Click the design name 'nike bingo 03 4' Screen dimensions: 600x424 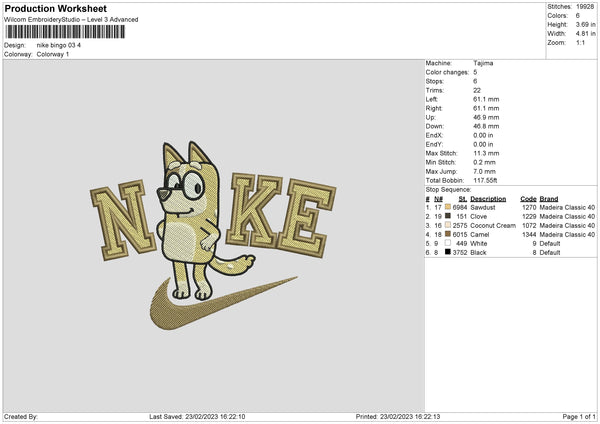point(59,45)
